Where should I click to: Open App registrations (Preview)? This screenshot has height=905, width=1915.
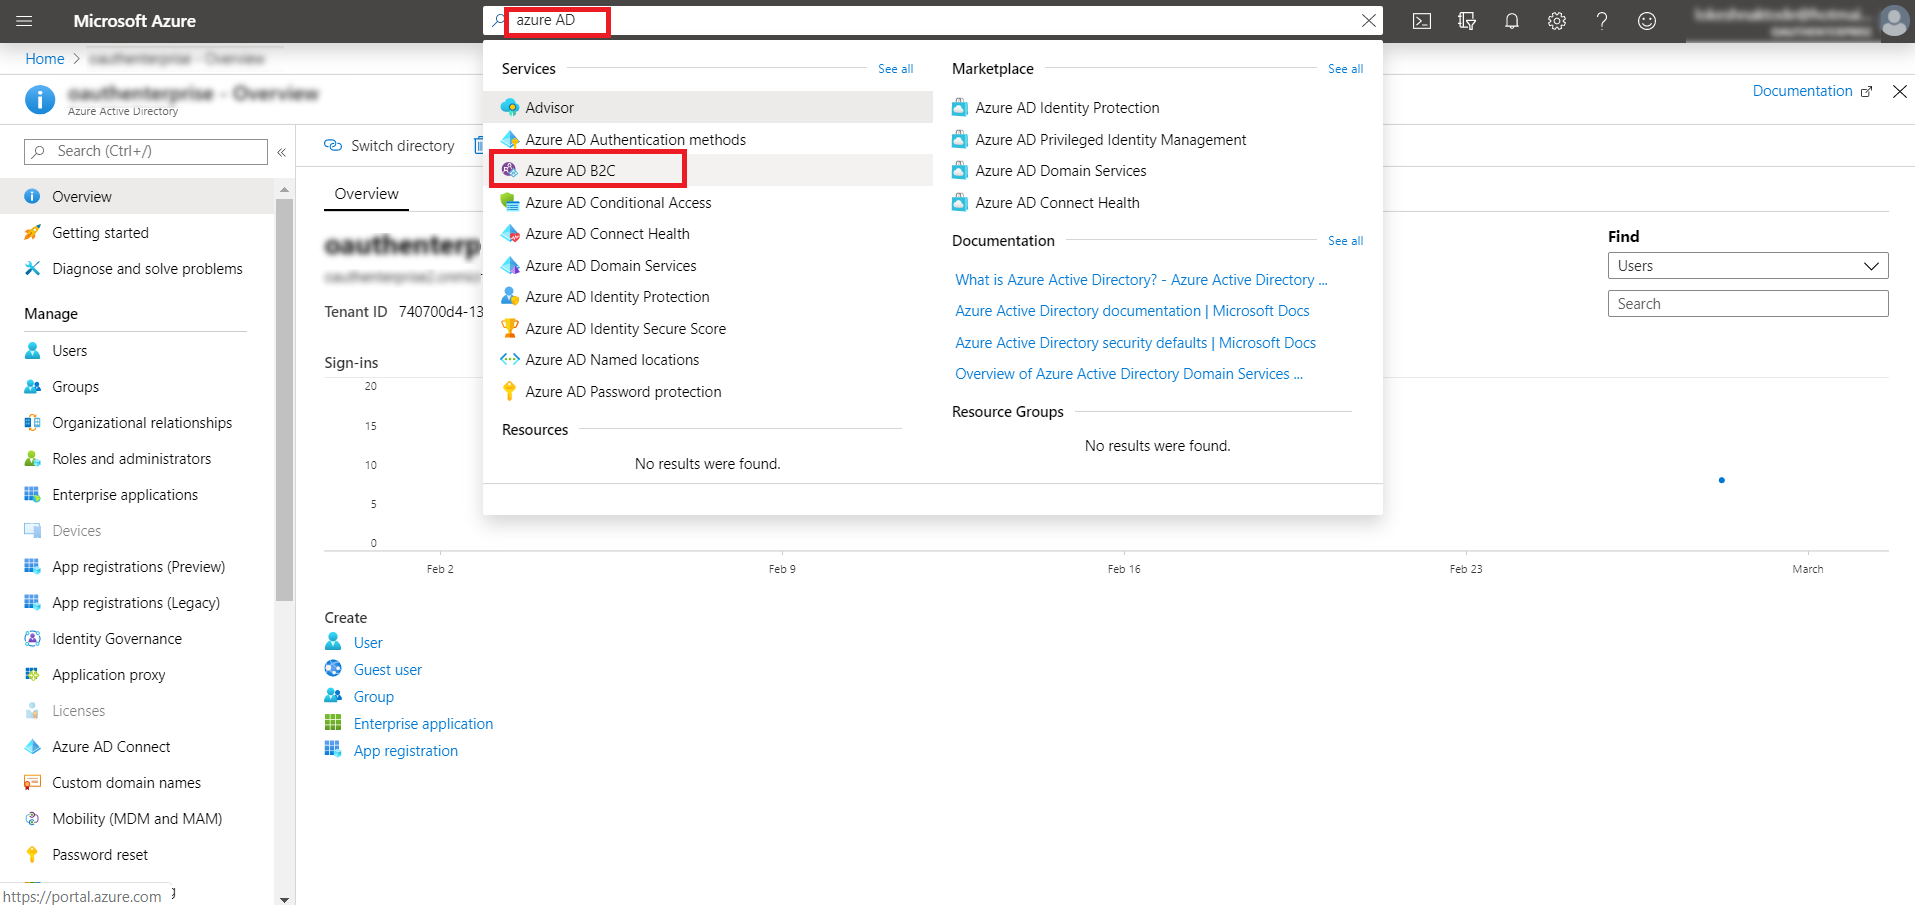pos(137,566)
